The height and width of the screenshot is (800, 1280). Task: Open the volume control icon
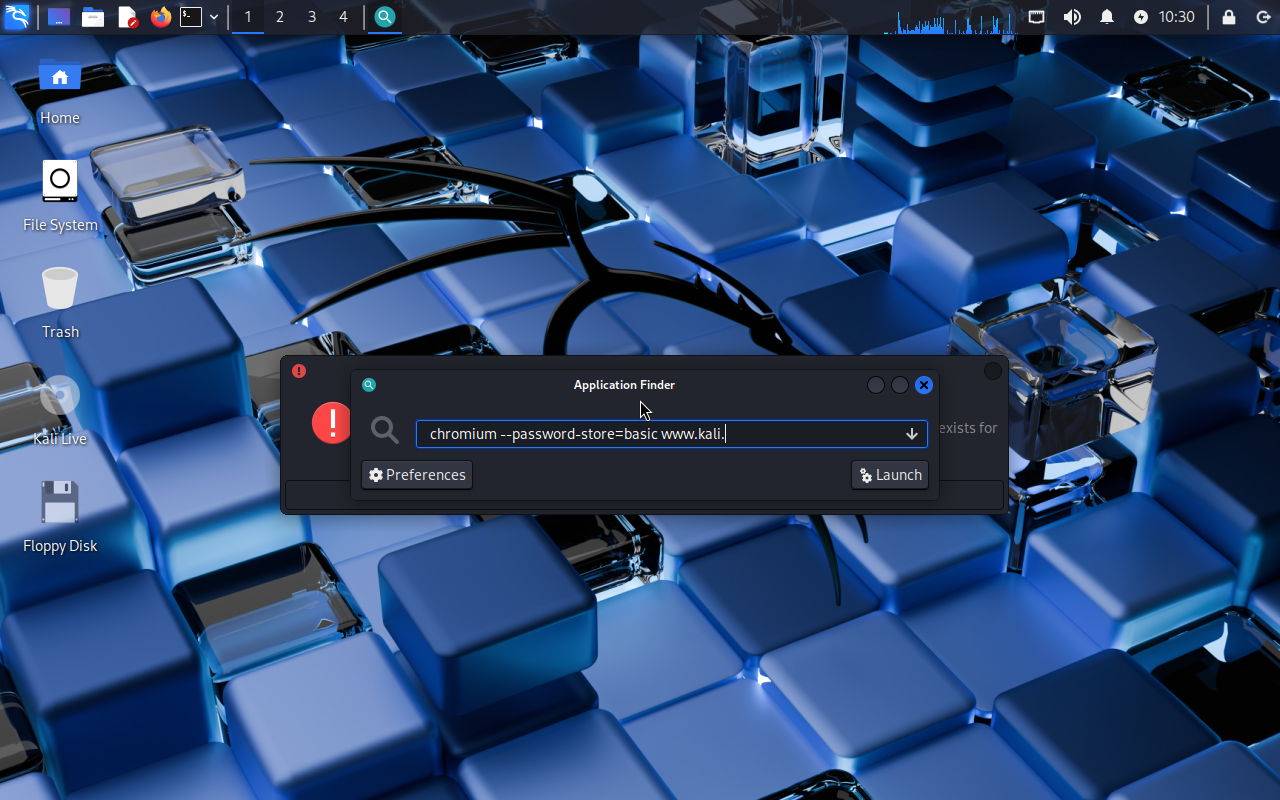click(1072, 17)
